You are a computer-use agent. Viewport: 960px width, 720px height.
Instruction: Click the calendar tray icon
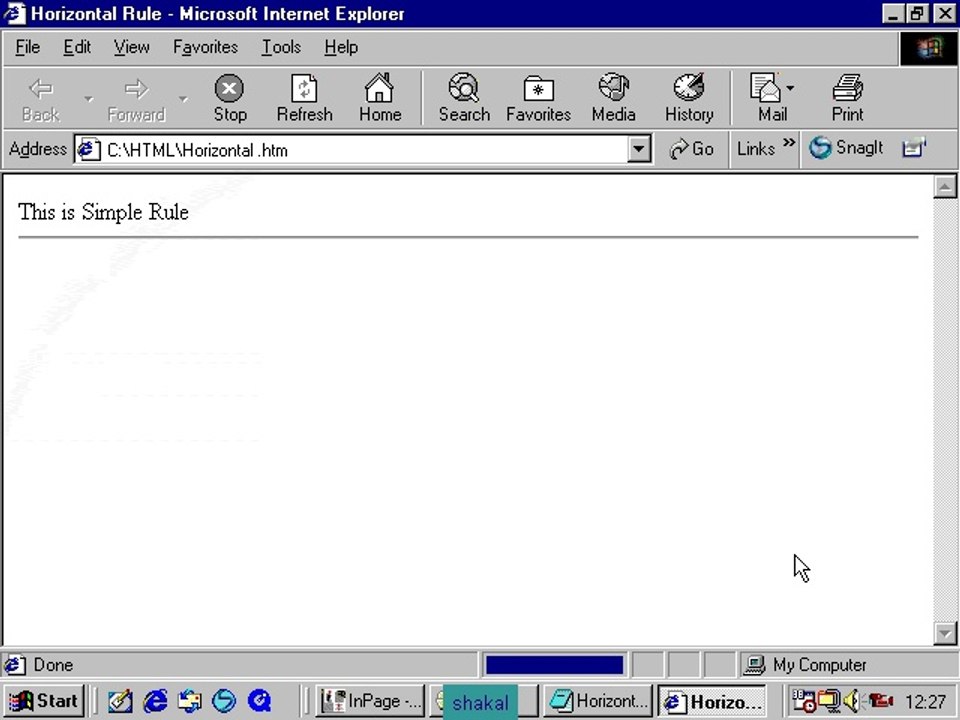point(803,700)
